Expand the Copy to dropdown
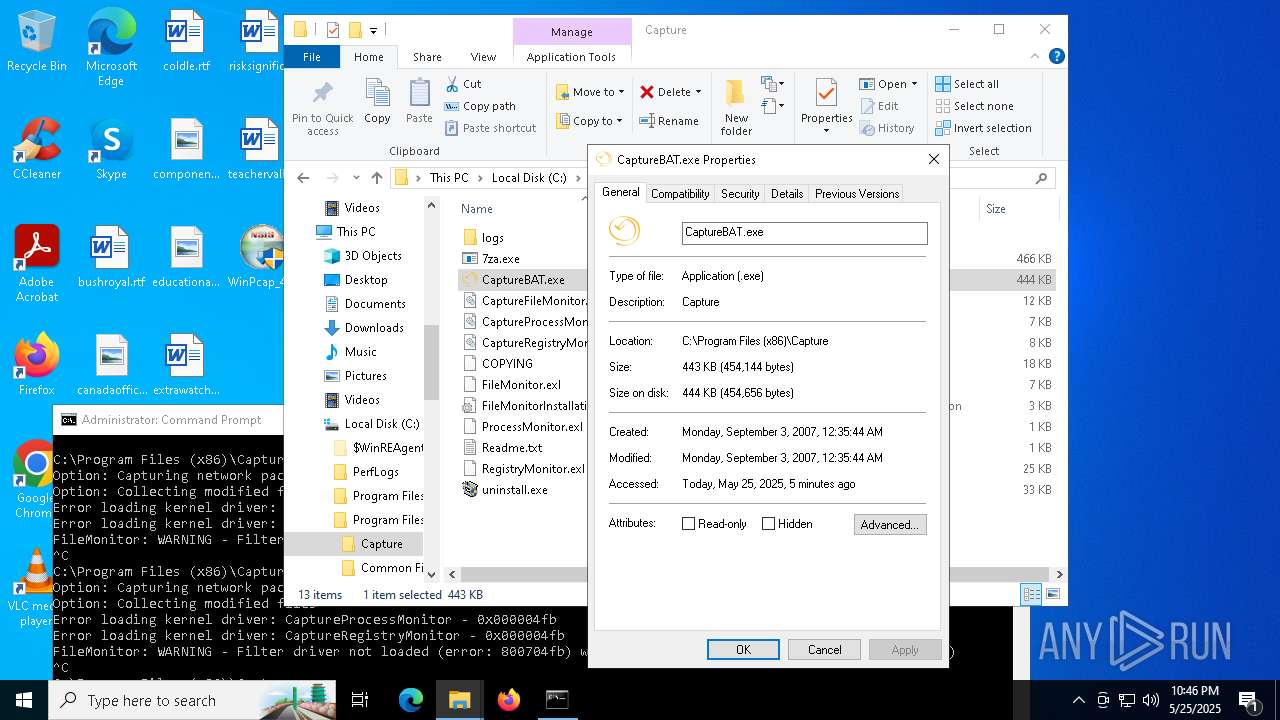Screen dimensions: 1280x720 (x=619, y=121)
